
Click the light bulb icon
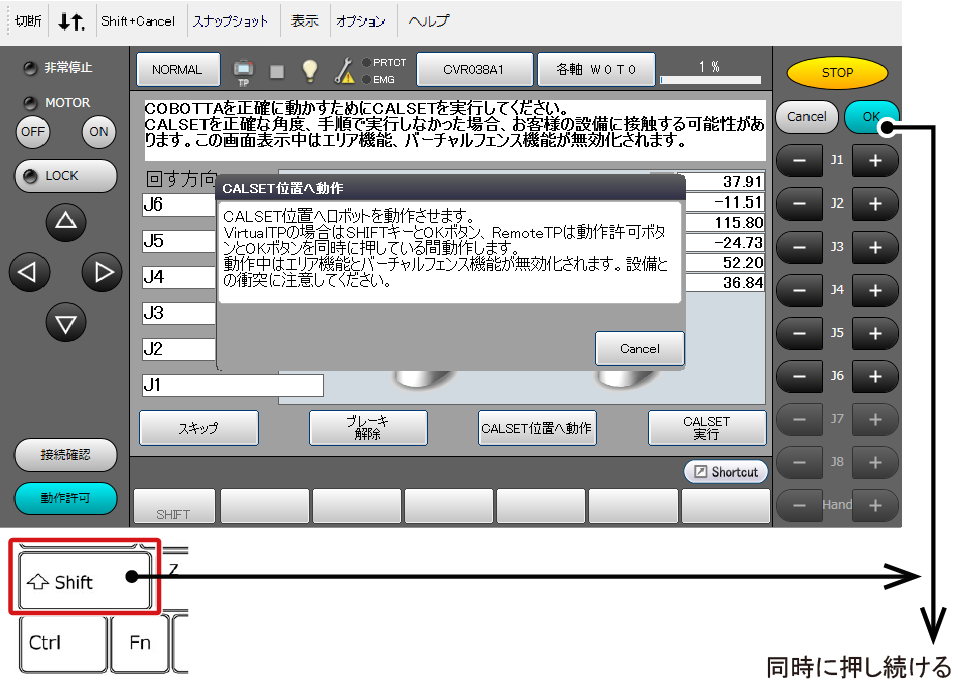point(310,70)
